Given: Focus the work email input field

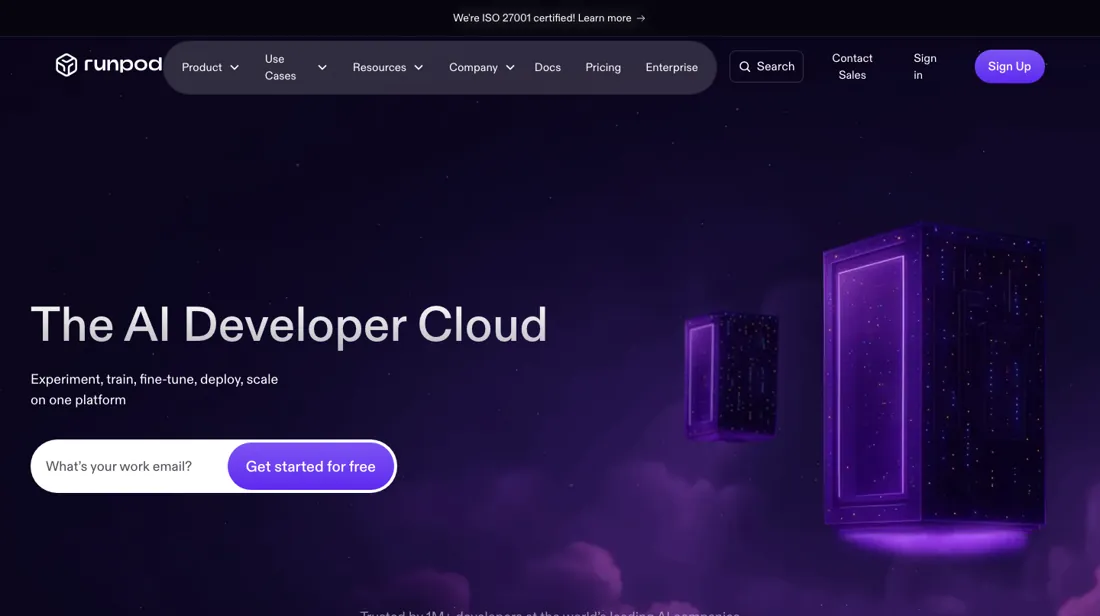Looking at the screenshot, I should (x=130, y=467).
